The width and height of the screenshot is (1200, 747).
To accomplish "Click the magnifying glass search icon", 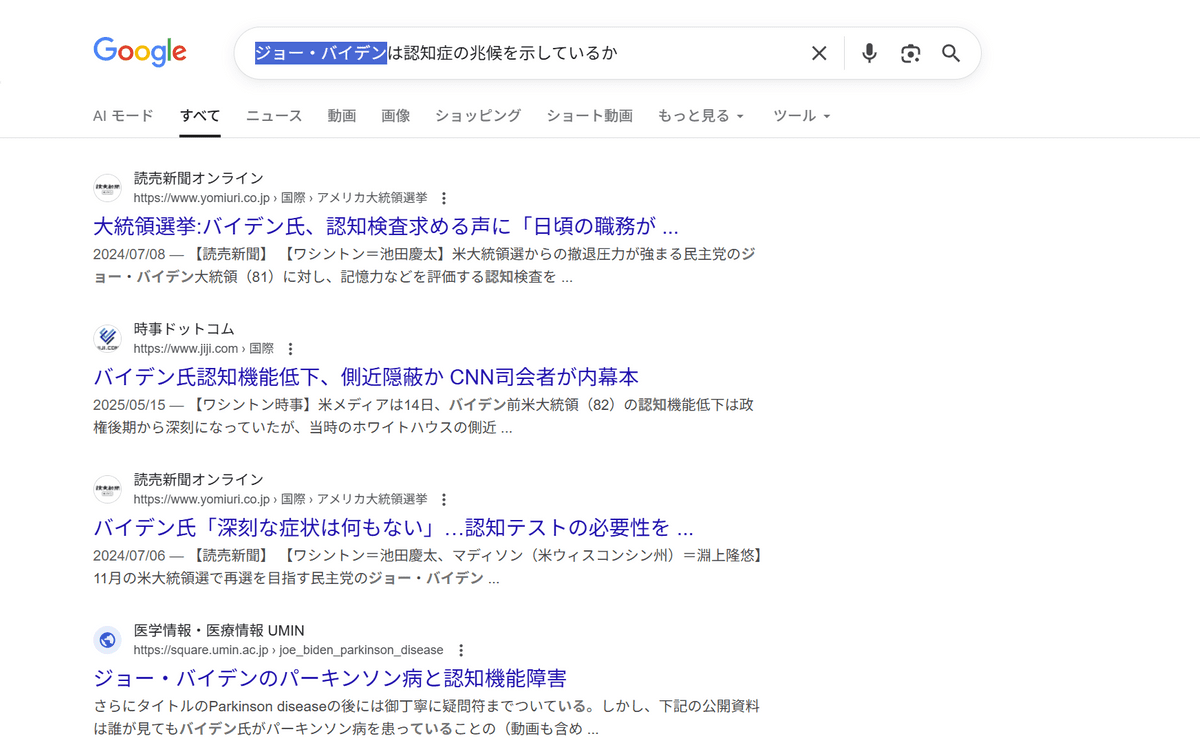I will 951,53.
